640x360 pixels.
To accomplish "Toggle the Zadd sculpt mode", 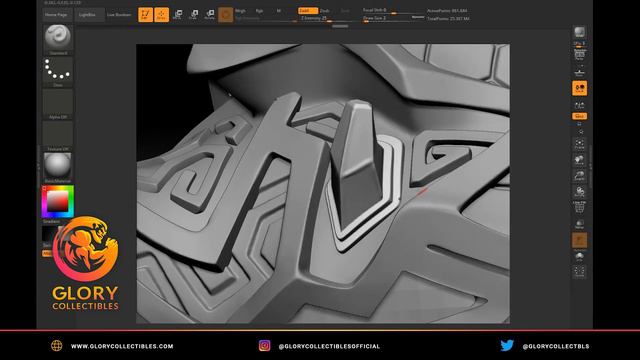I will [x=307, y=11].
